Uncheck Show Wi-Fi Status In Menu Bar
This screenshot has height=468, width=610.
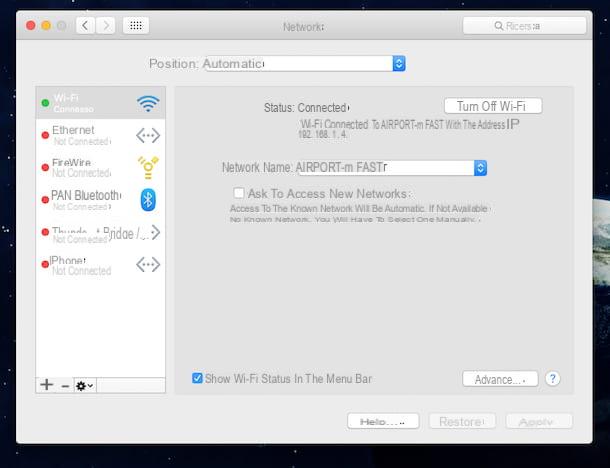click(x=197, y=378)
